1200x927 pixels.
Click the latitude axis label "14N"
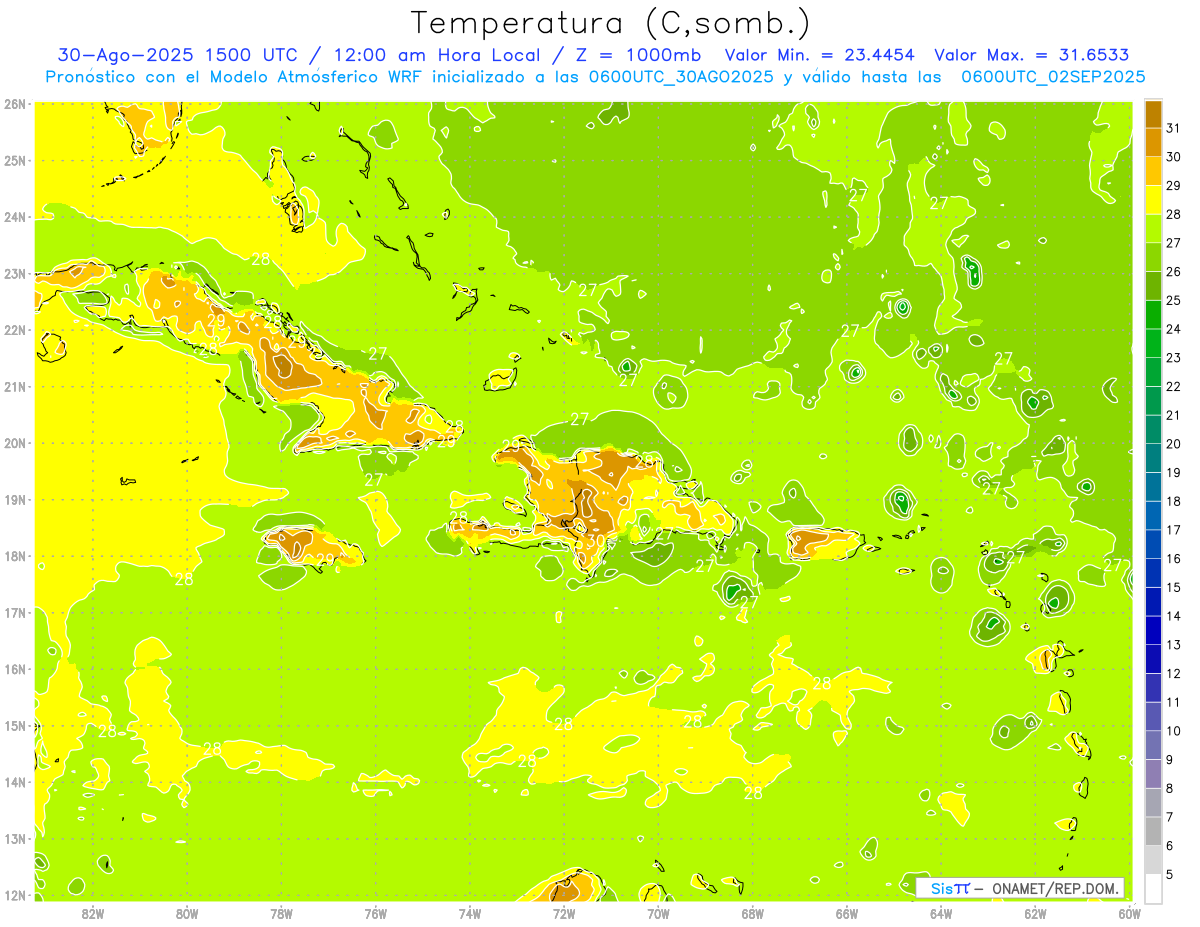15,782
